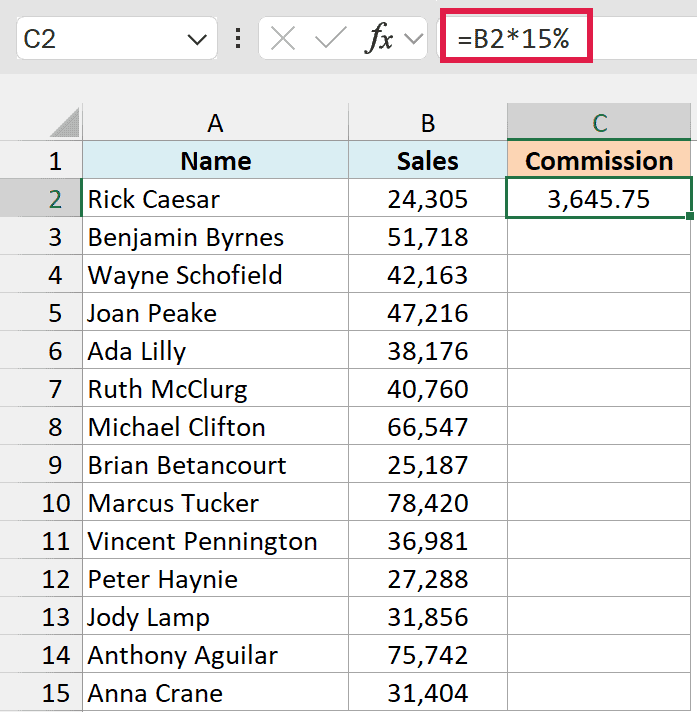Select sales value 25,187
This screenshot has height=712, width=697.
428,464
